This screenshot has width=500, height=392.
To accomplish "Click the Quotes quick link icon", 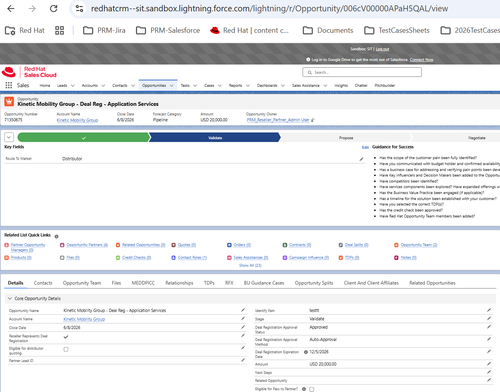I will pos(173,245).
